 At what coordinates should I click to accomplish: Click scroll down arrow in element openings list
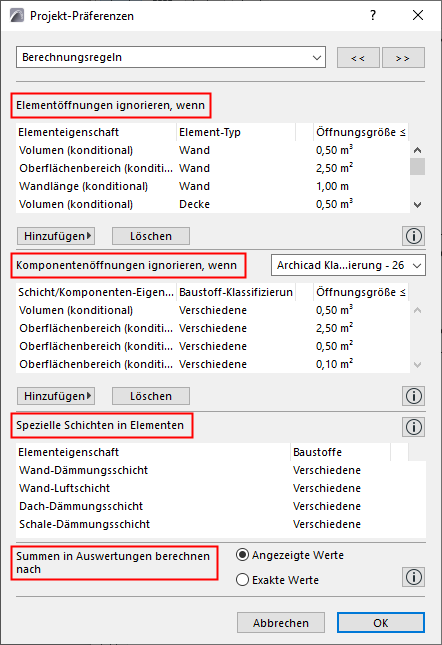[x=417, y=204]
